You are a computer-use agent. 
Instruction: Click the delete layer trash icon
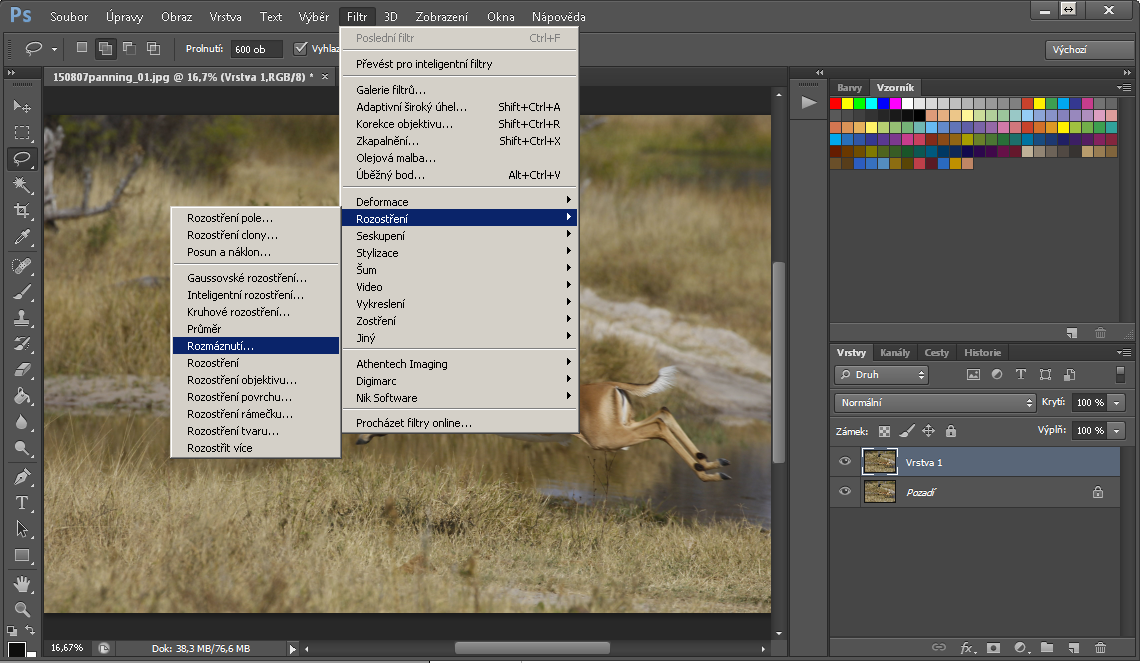pyautogui.click(x=1100, y=648)
